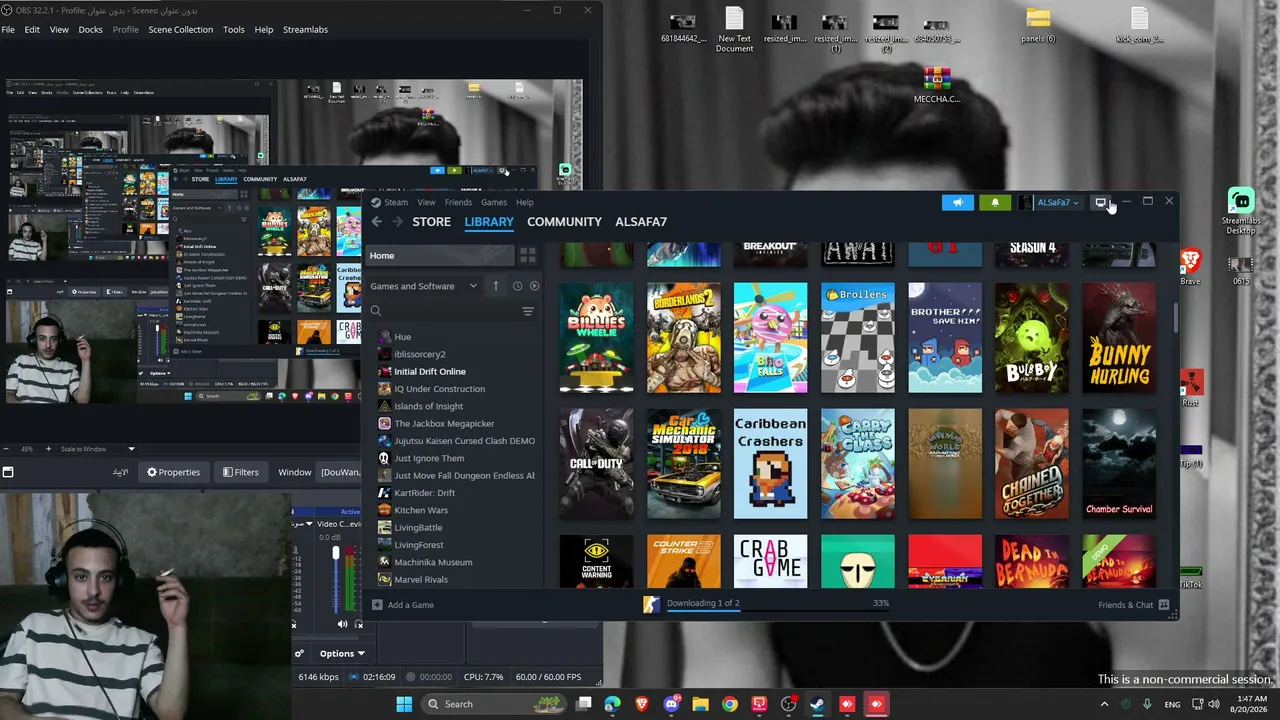This screenshot has height=720, width=1280.
Task: Open advanced filter options in Steam search
Action: click(x=528, y=311)
